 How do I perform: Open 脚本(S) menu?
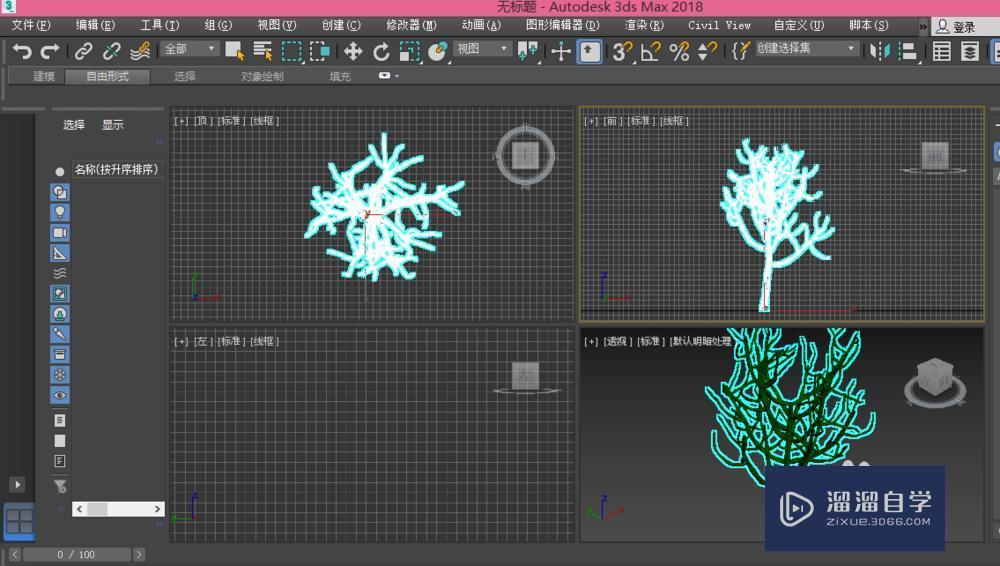coord(869,26)
